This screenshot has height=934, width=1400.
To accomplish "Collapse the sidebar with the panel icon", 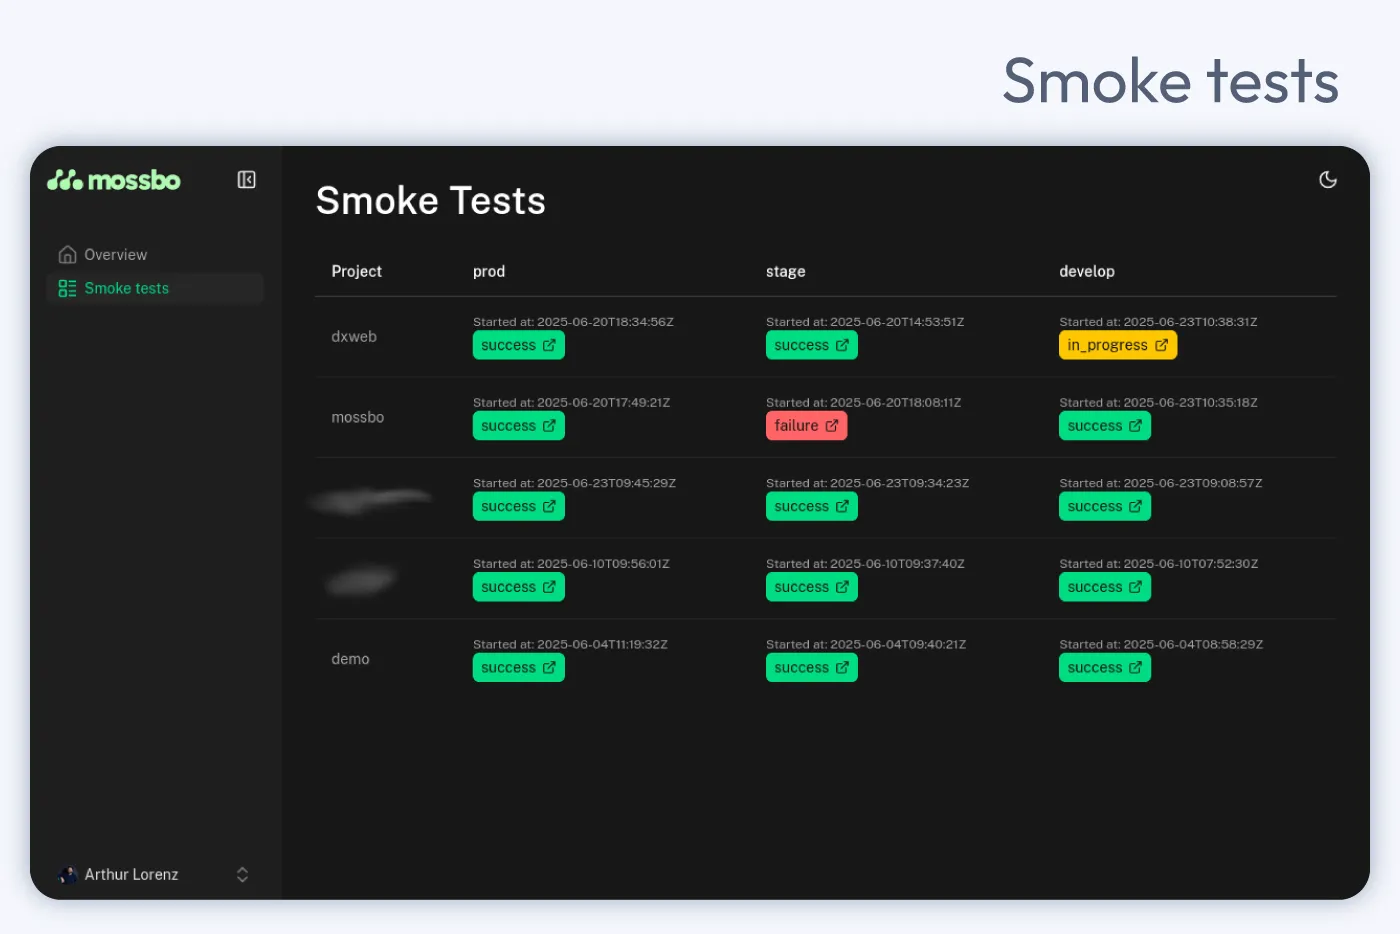I will (245, 180).
